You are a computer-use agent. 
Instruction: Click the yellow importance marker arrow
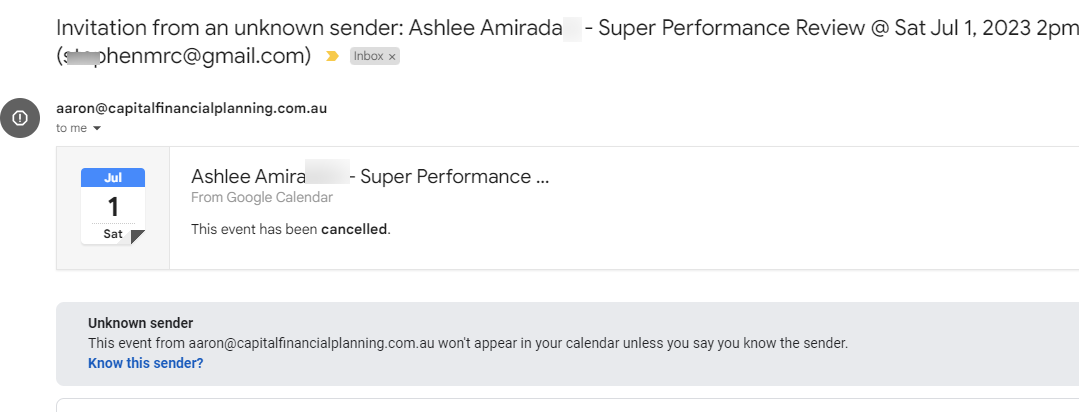coord(332,56)
